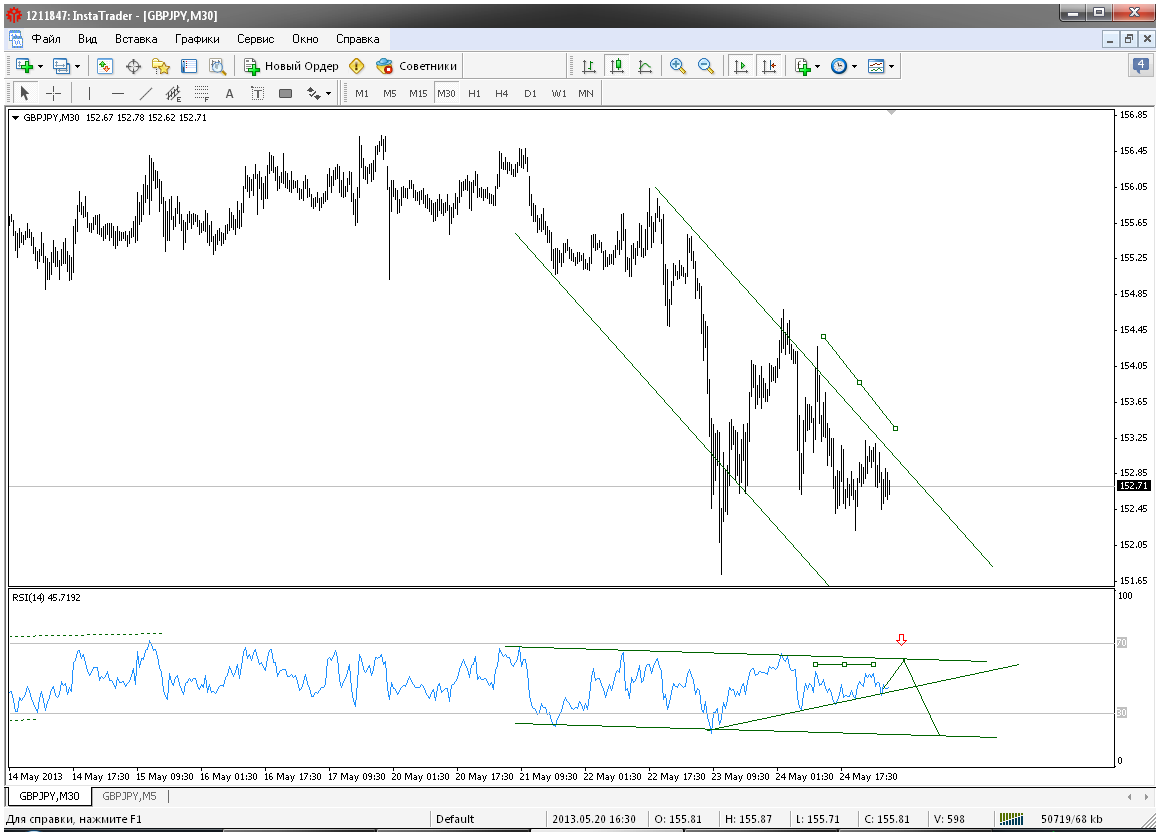Expand the periods clock dropdown arrow

(854, 67)
